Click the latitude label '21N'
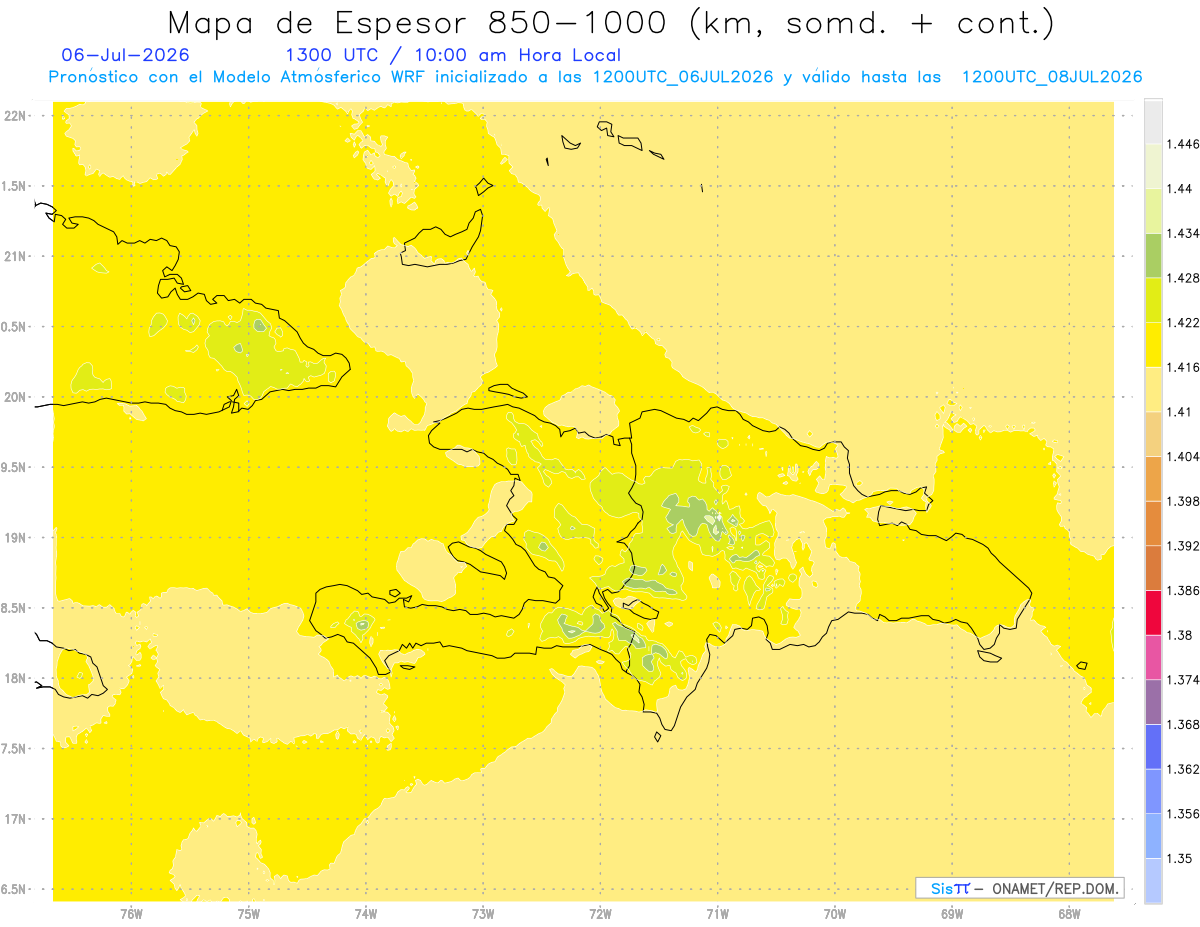 15,257
